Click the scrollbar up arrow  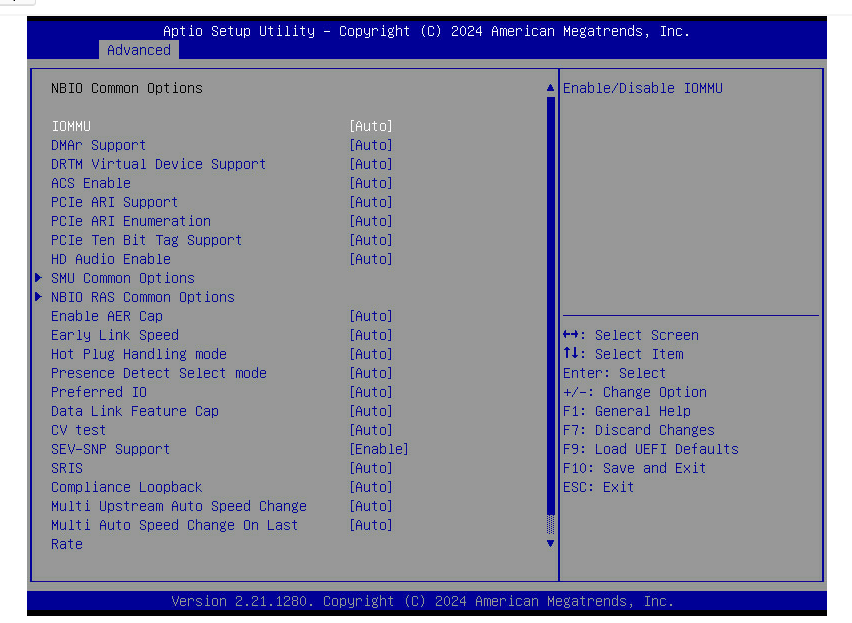click(x=550, y=89)
